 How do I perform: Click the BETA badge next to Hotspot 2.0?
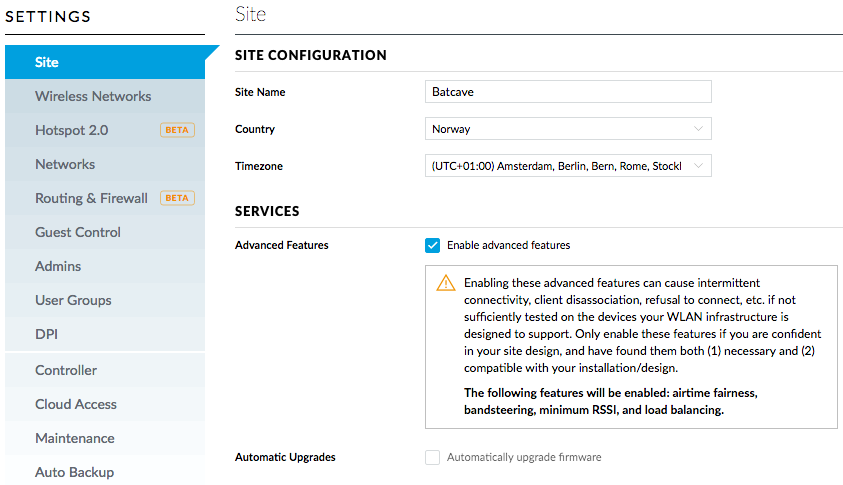(177, 130)
